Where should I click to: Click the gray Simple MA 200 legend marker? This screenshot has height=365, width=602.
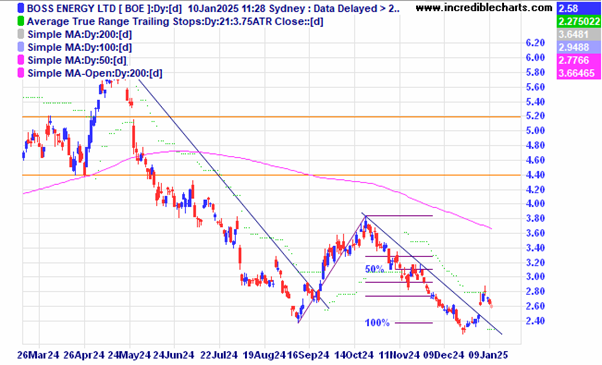point(20,35)
